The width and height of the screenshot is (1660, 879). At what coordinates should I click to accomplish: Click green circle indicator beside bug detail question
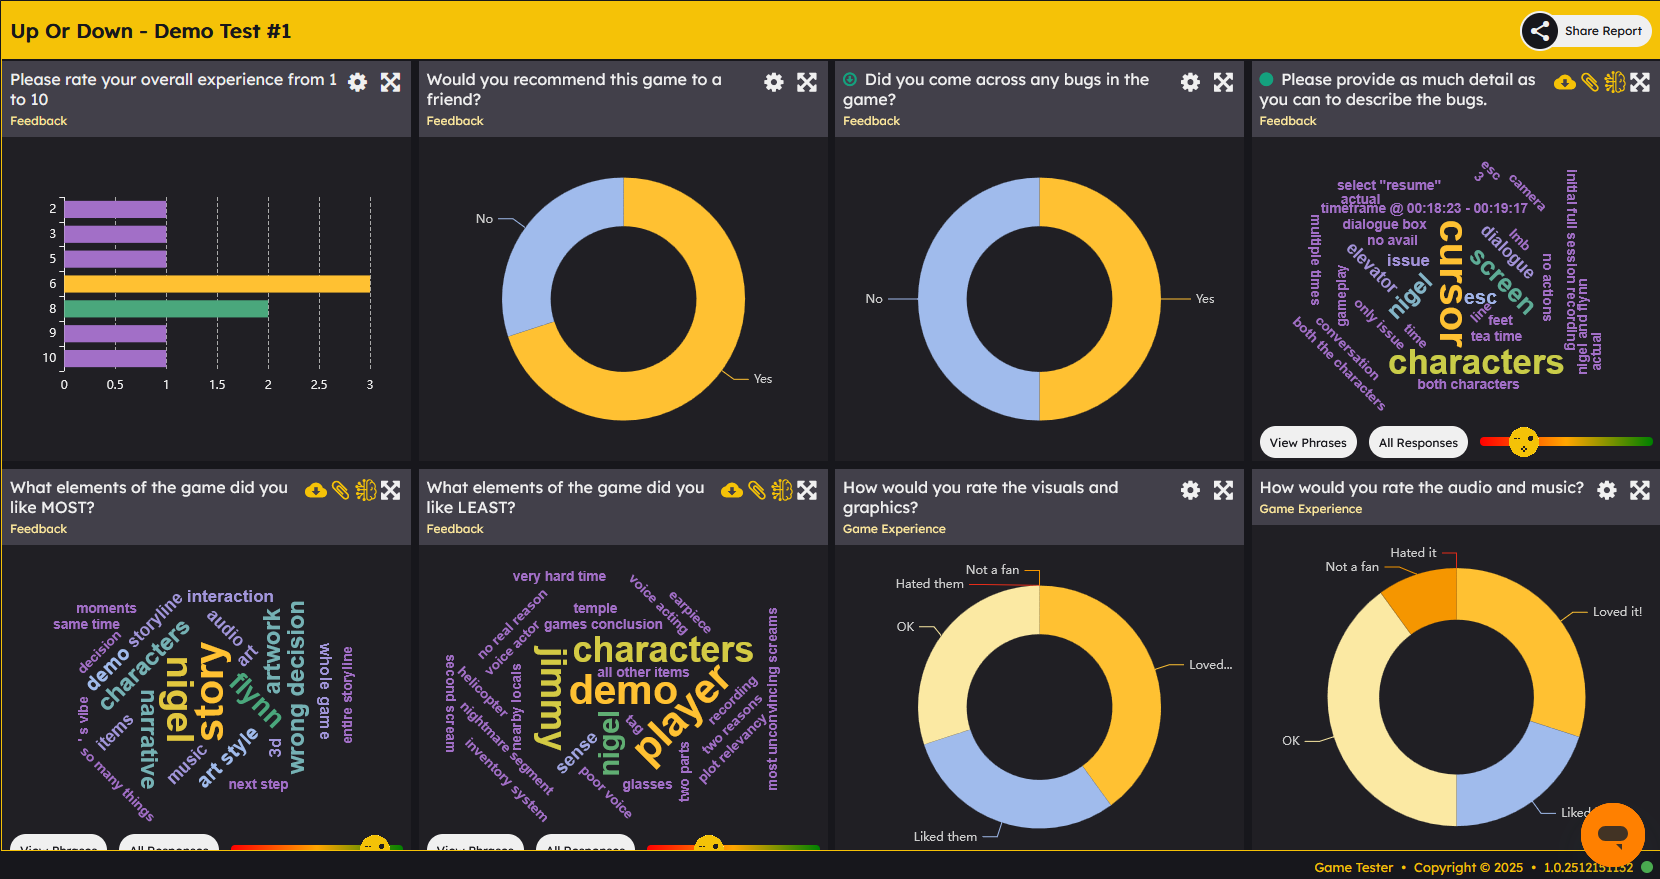tap(1266, 80)
